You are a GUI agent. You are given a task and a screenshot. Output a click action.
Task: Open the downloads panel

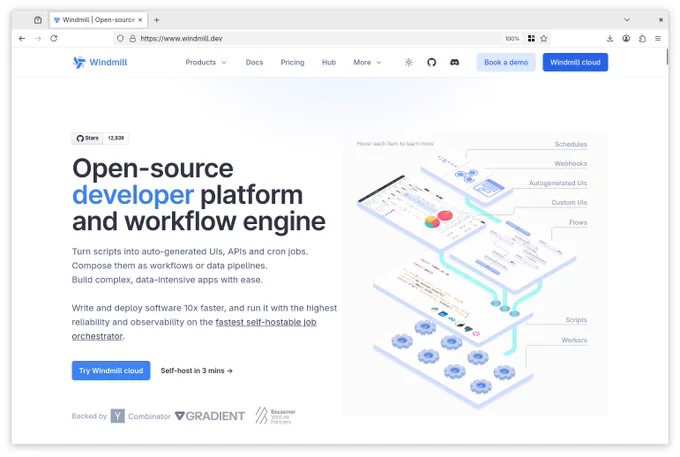tap(610, 39)
